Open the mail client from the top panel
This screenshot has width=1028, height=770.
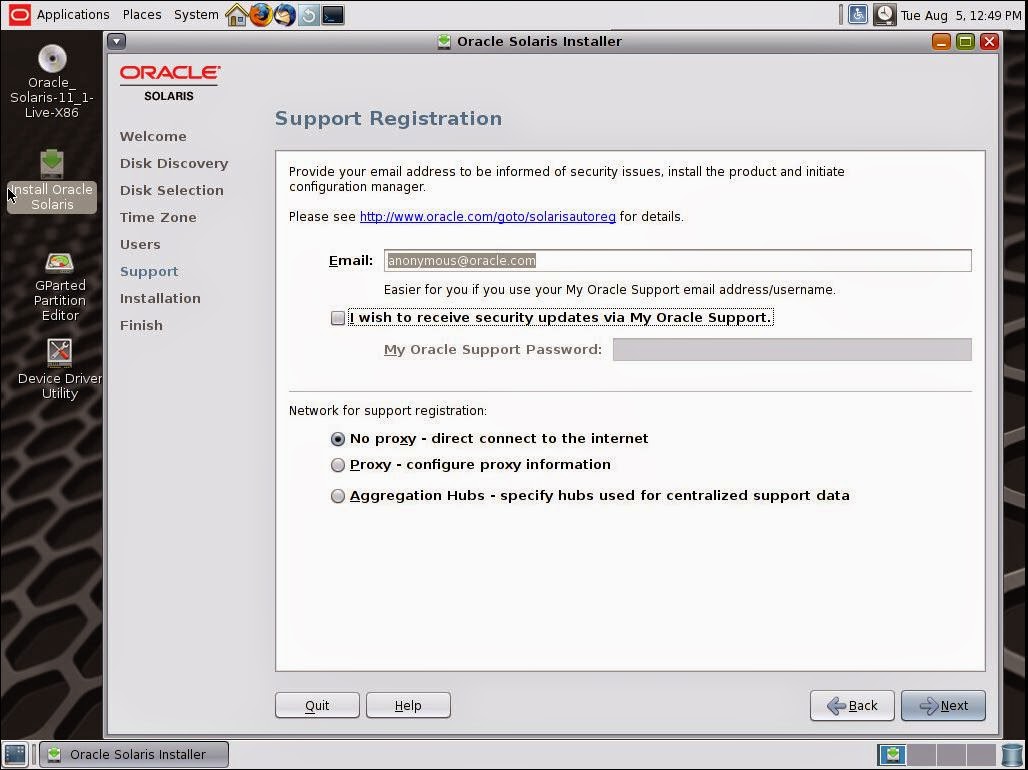tap(283, 14)
